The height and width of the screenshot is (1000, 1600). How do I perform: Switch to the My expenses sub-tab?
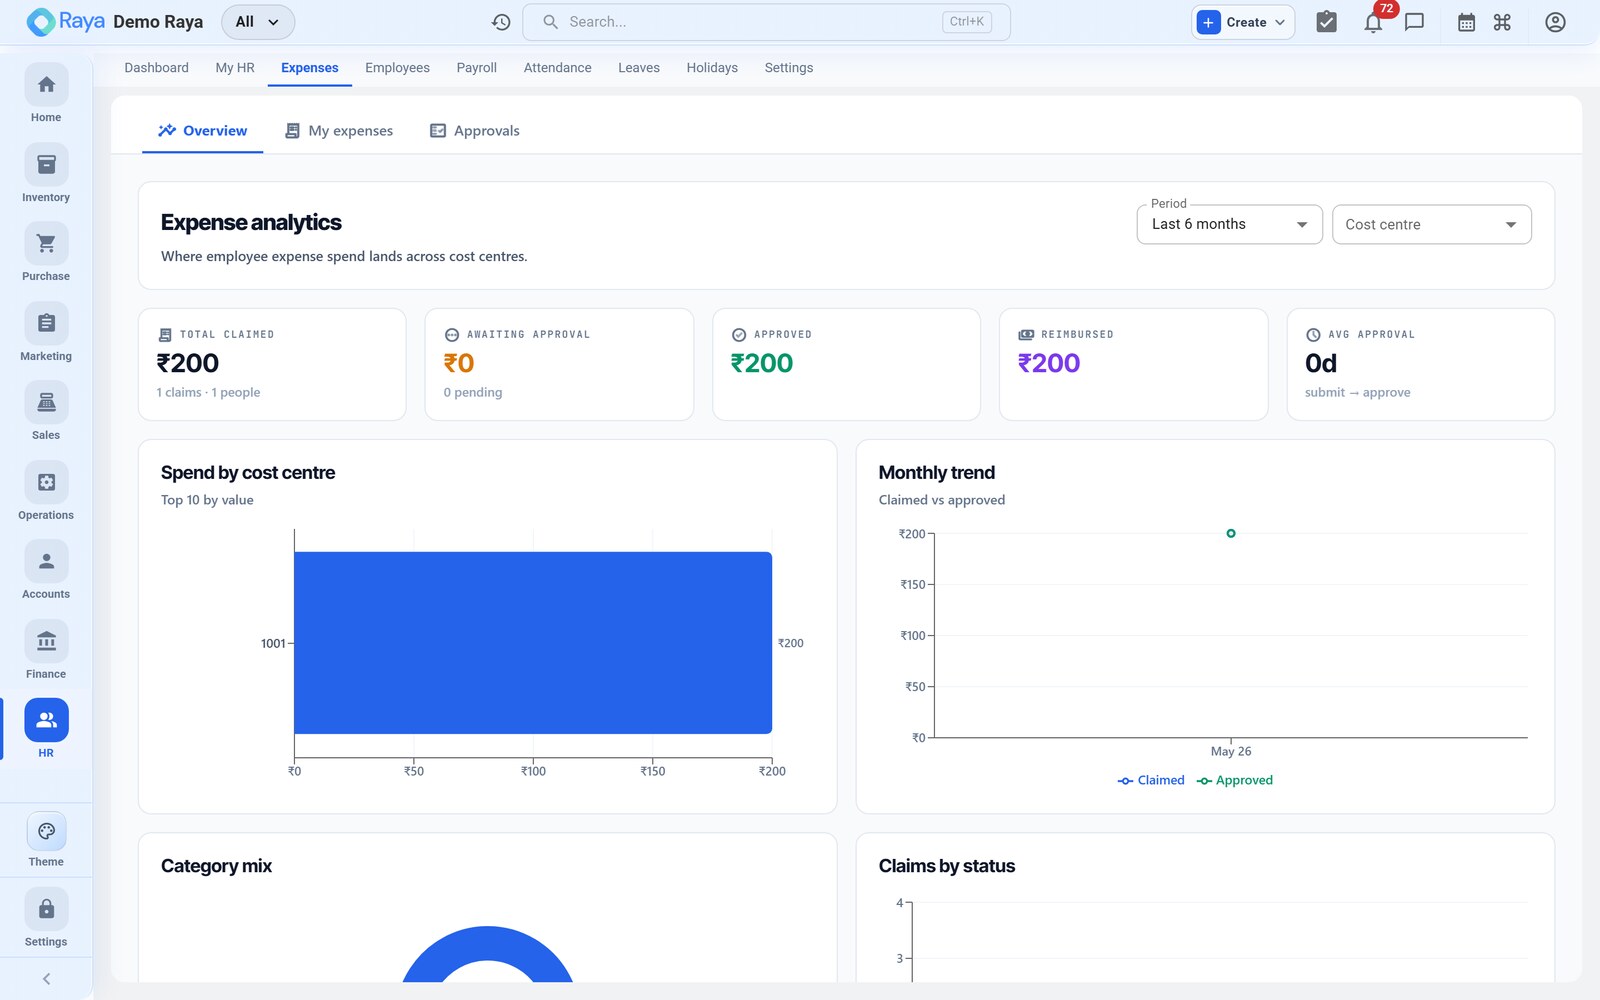point(339,131)
